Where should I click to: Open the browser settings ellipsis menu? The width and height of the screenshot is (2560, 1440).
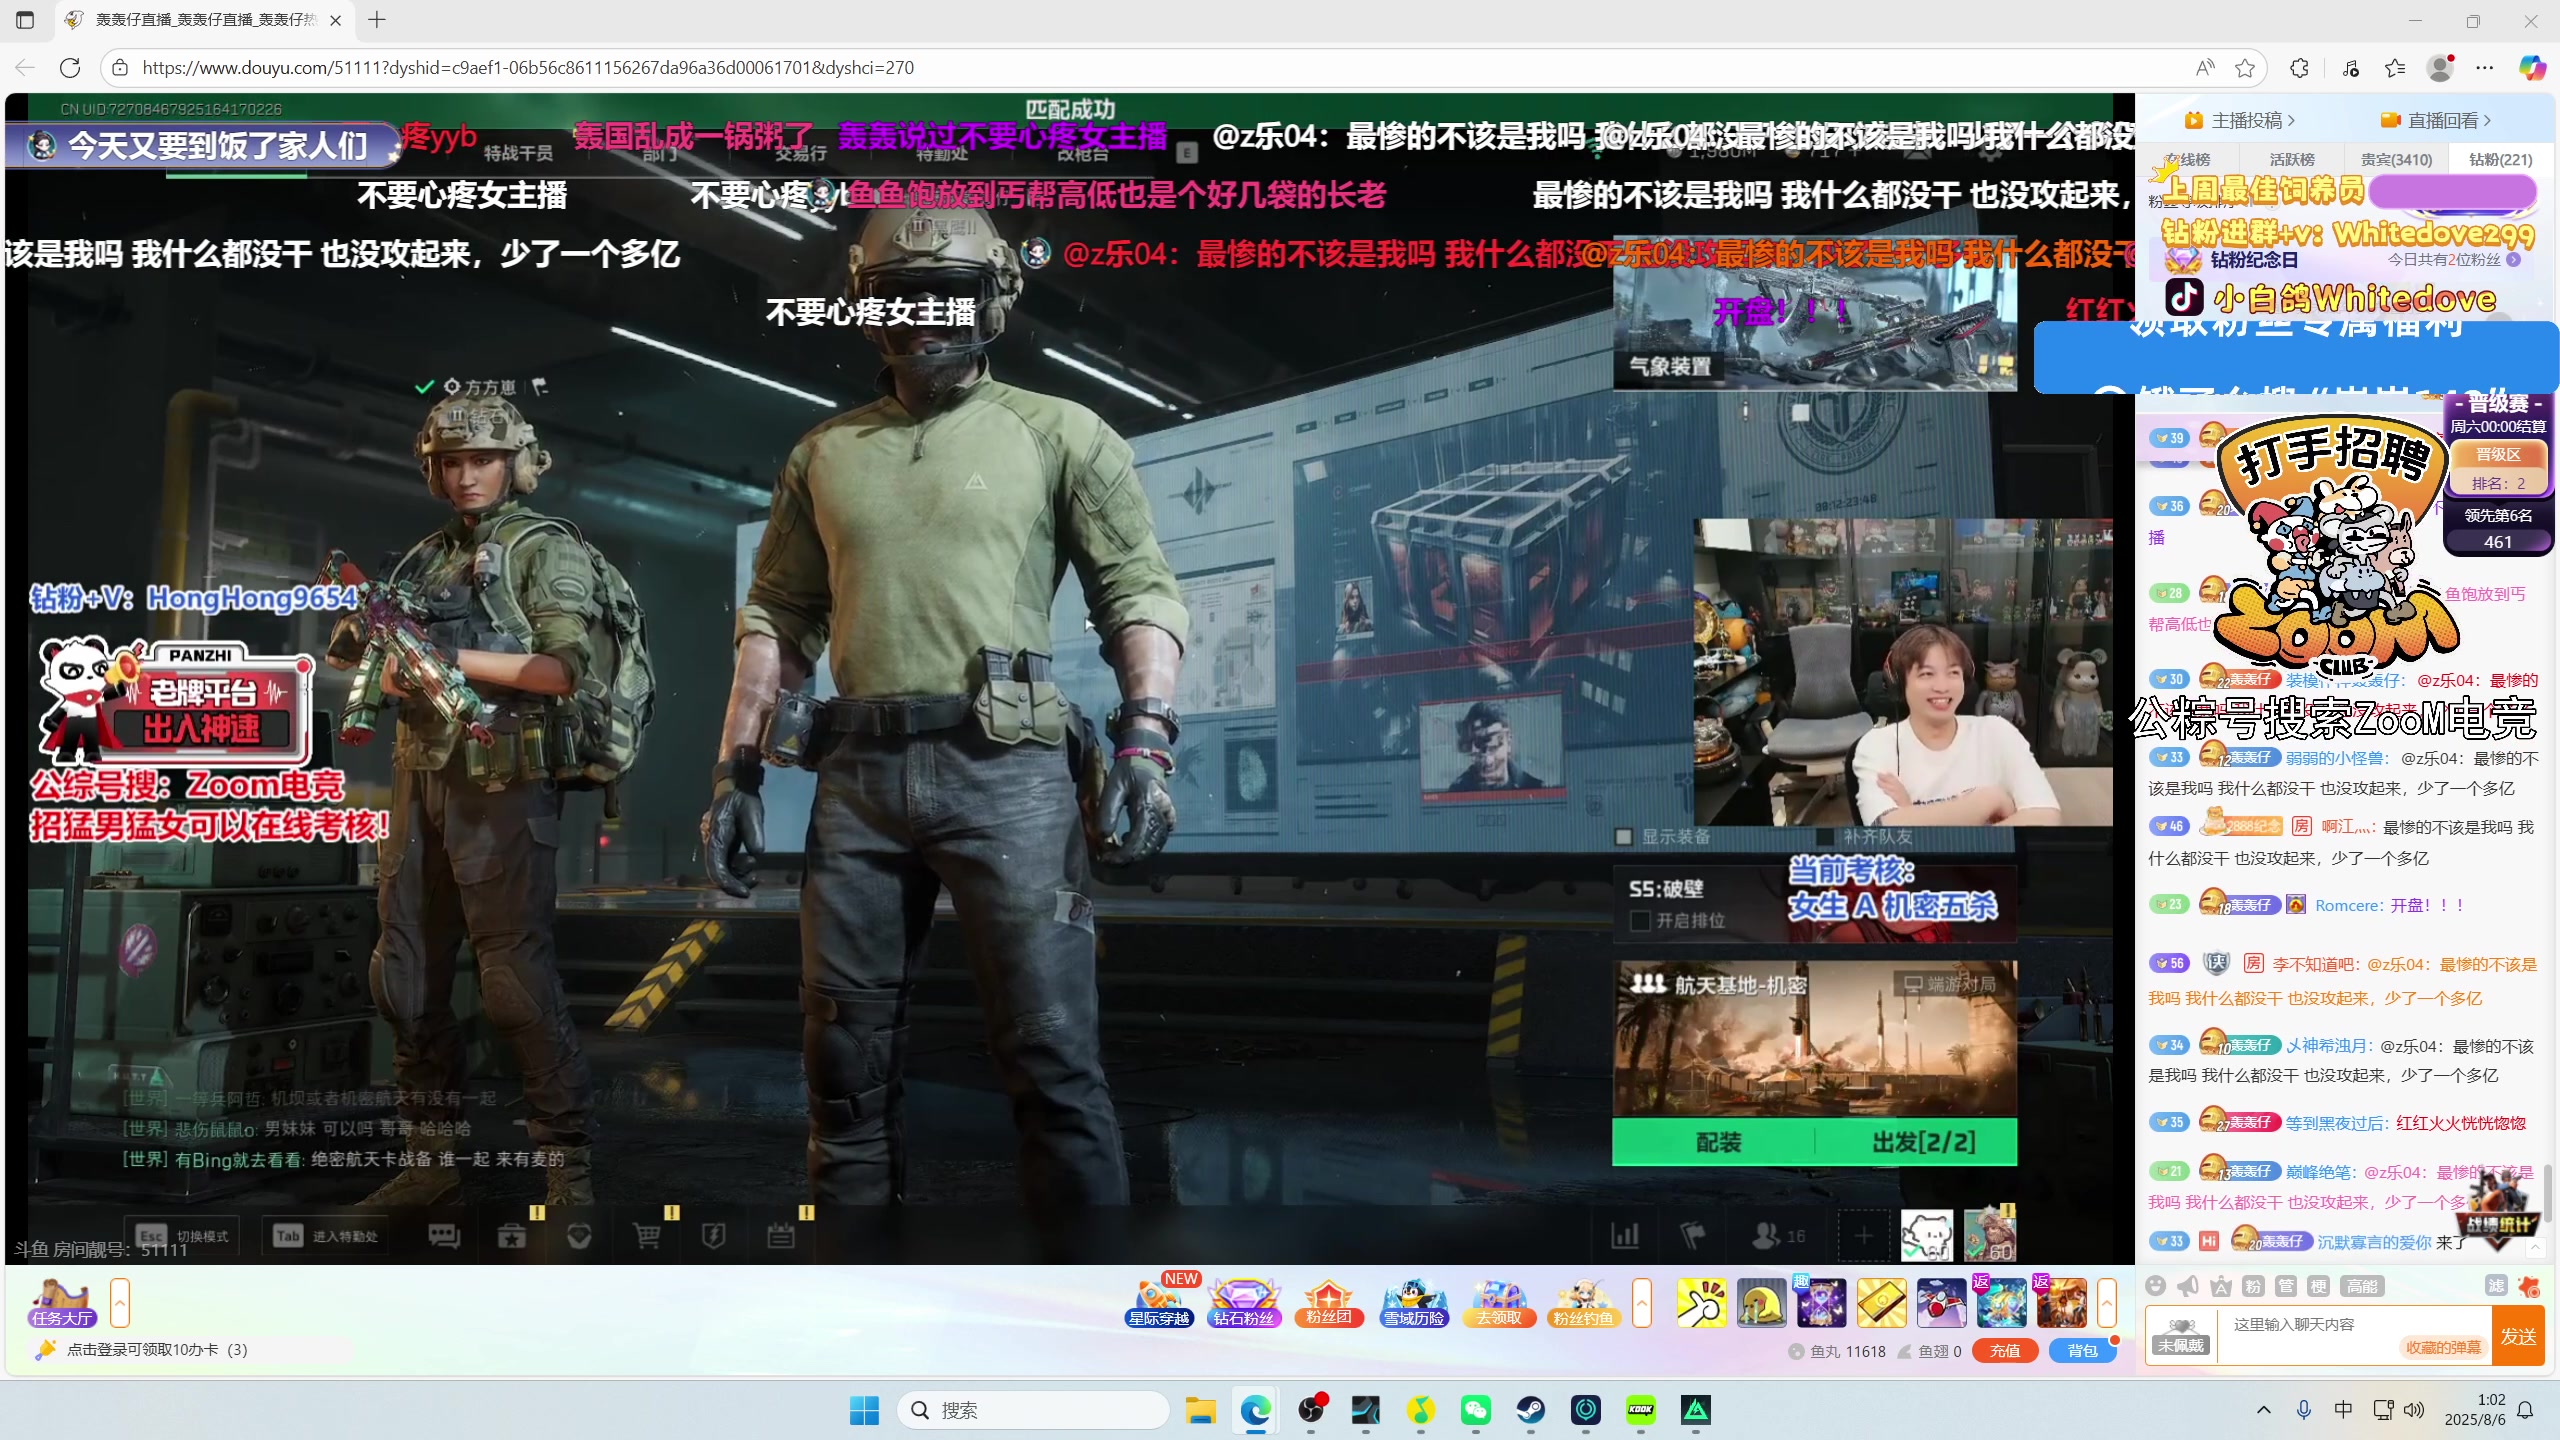pos(2485,68)
